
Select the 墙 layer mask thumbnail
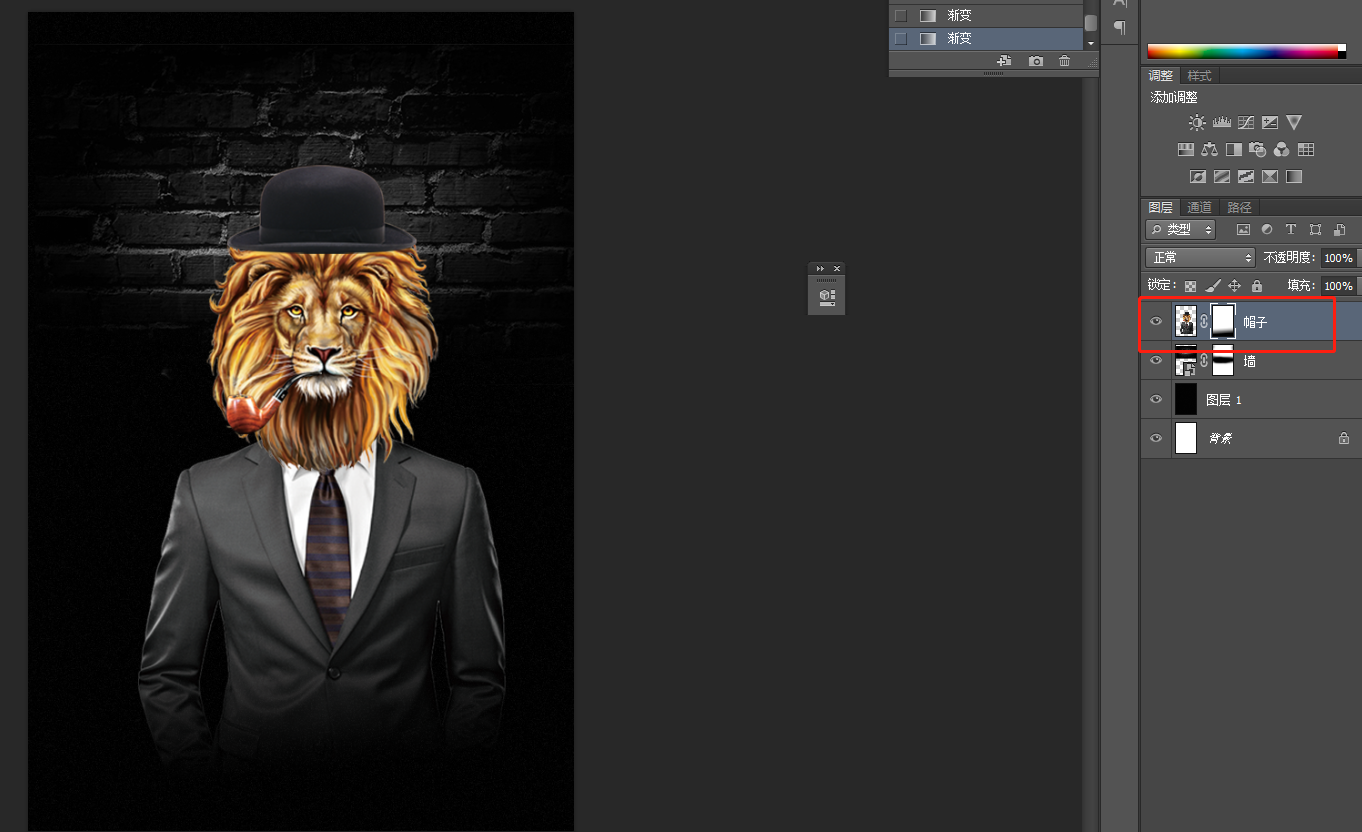(x=1223, y=360)
